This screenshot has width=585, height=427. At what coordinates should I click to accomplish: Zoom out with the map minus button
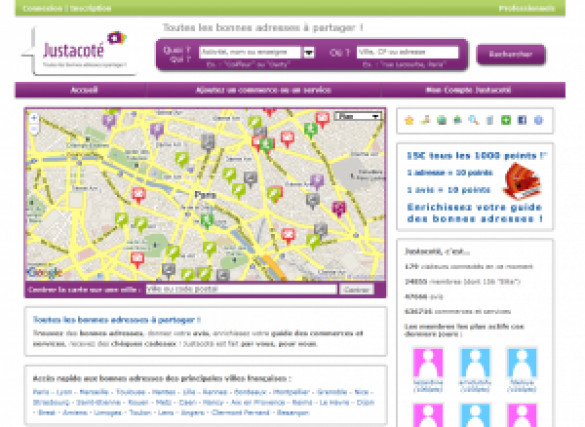(x=34, y=129)
